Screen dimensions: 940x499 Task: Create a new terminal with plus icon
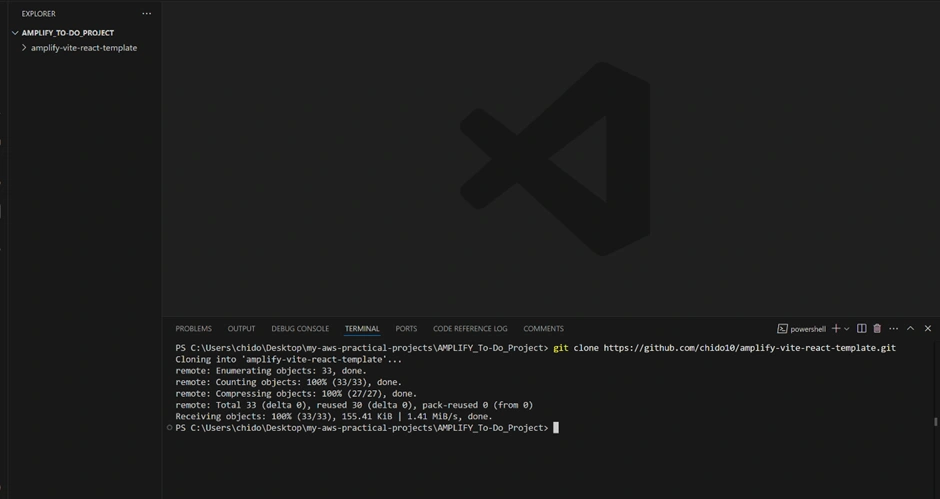[x=836, y=329]
